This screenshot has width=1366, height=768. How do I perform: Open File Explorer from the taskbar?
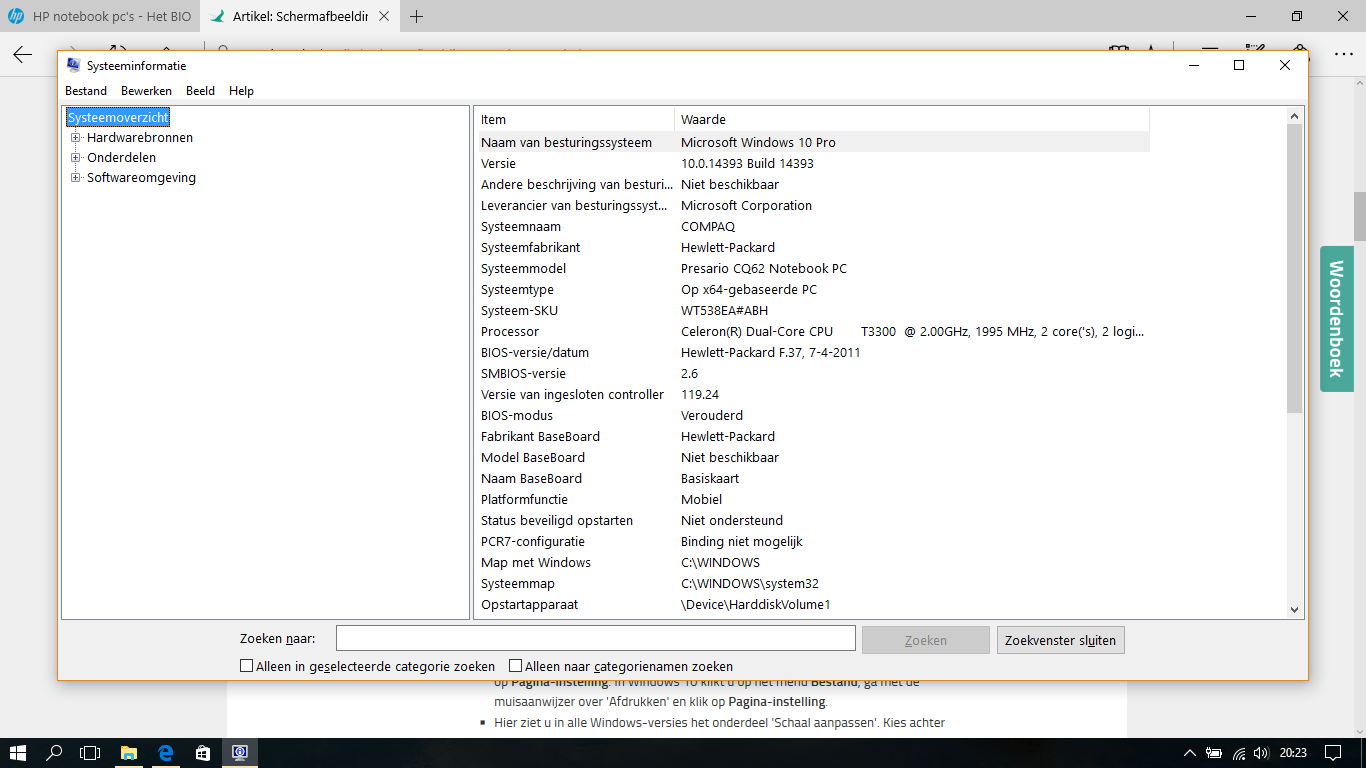click(128, 755)
